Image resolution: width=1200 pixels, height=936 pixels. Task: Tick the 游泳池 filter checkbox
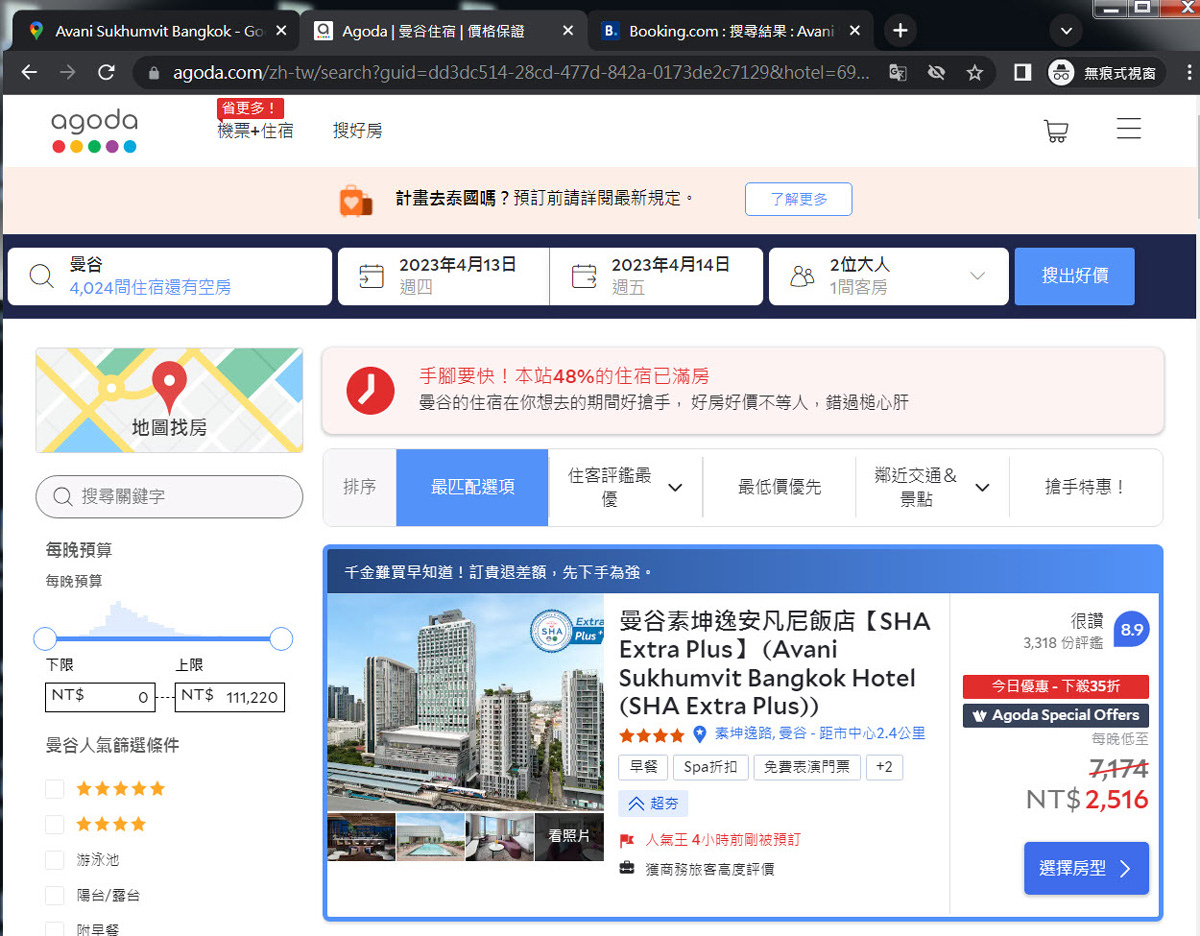point(54,860)
